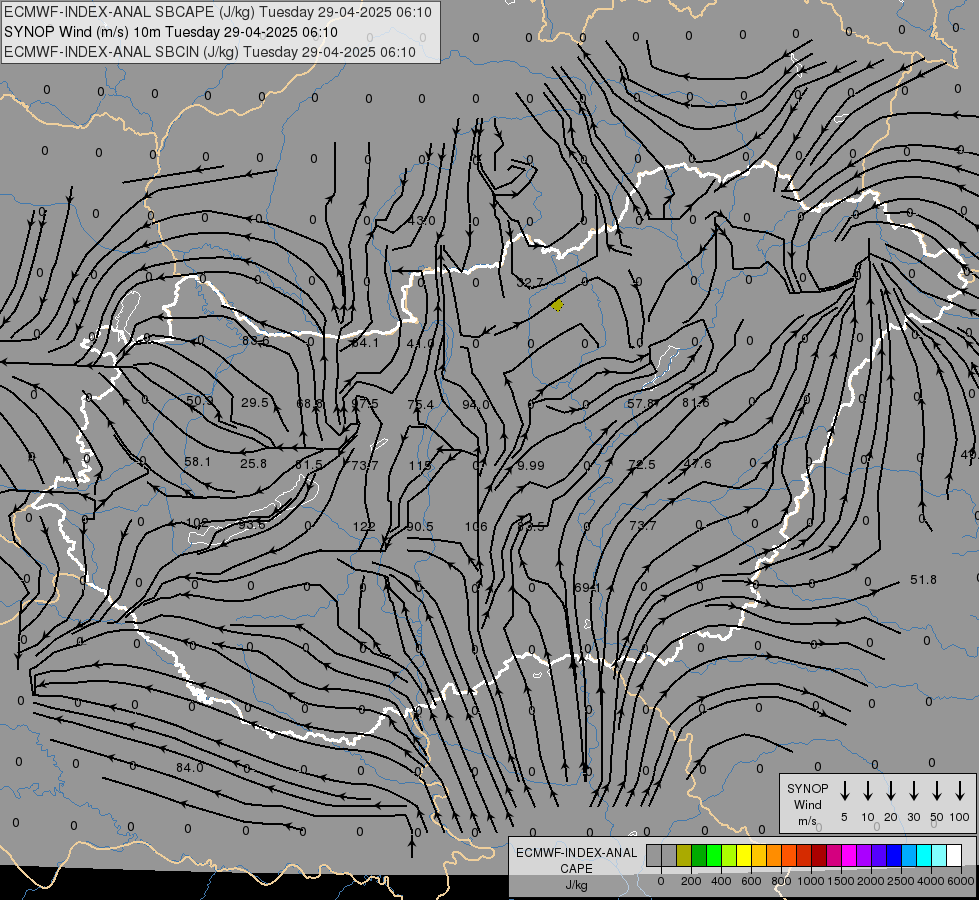
Task: Click the CAPE value 122 on map
Action: [x=364, y=527]
